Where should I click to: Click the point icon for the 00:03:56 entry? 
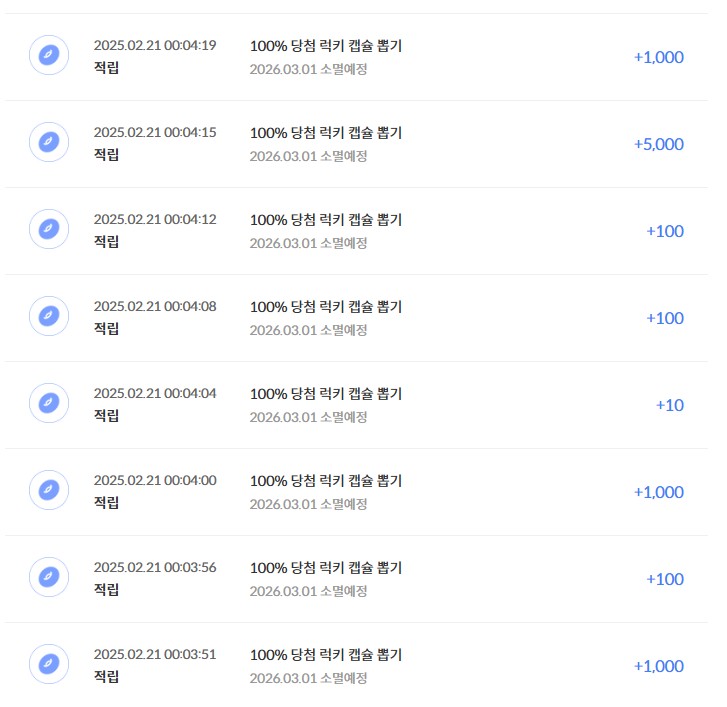pos(49,577)
